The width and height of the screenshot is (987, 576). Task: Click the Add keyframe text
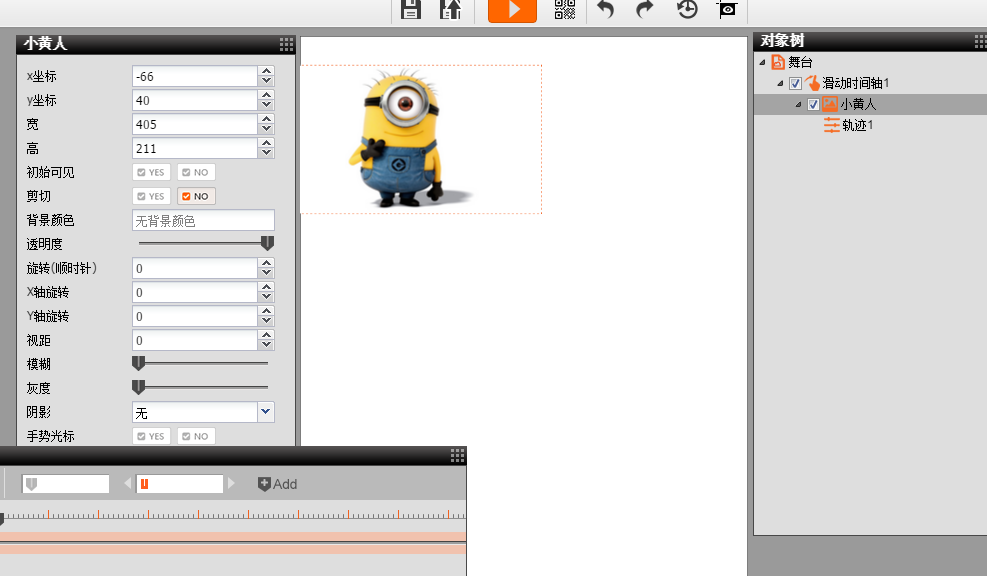click(285, 484)
